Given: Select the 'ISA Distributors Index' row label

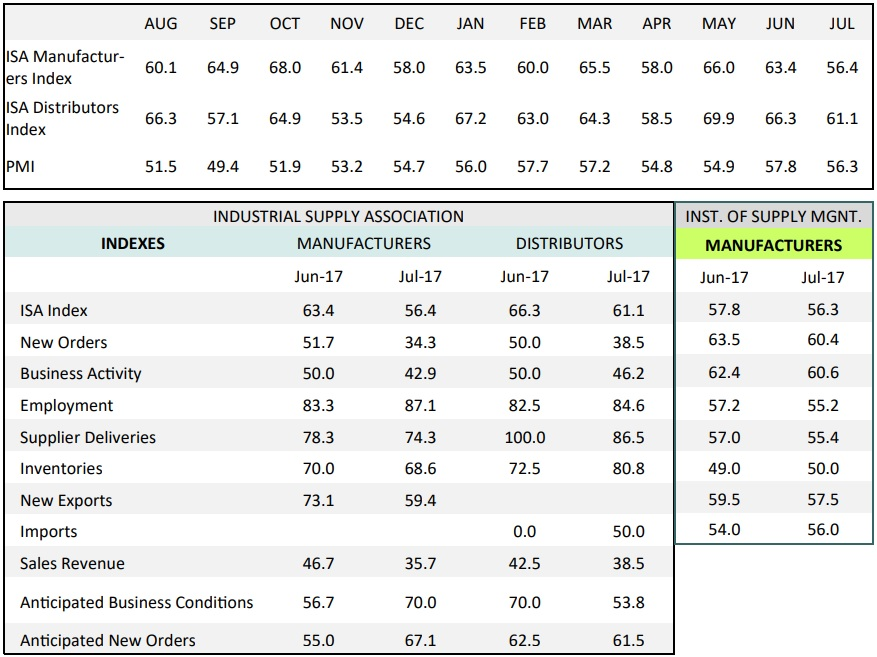Looking at the screenshot, I should pos(62,119).
